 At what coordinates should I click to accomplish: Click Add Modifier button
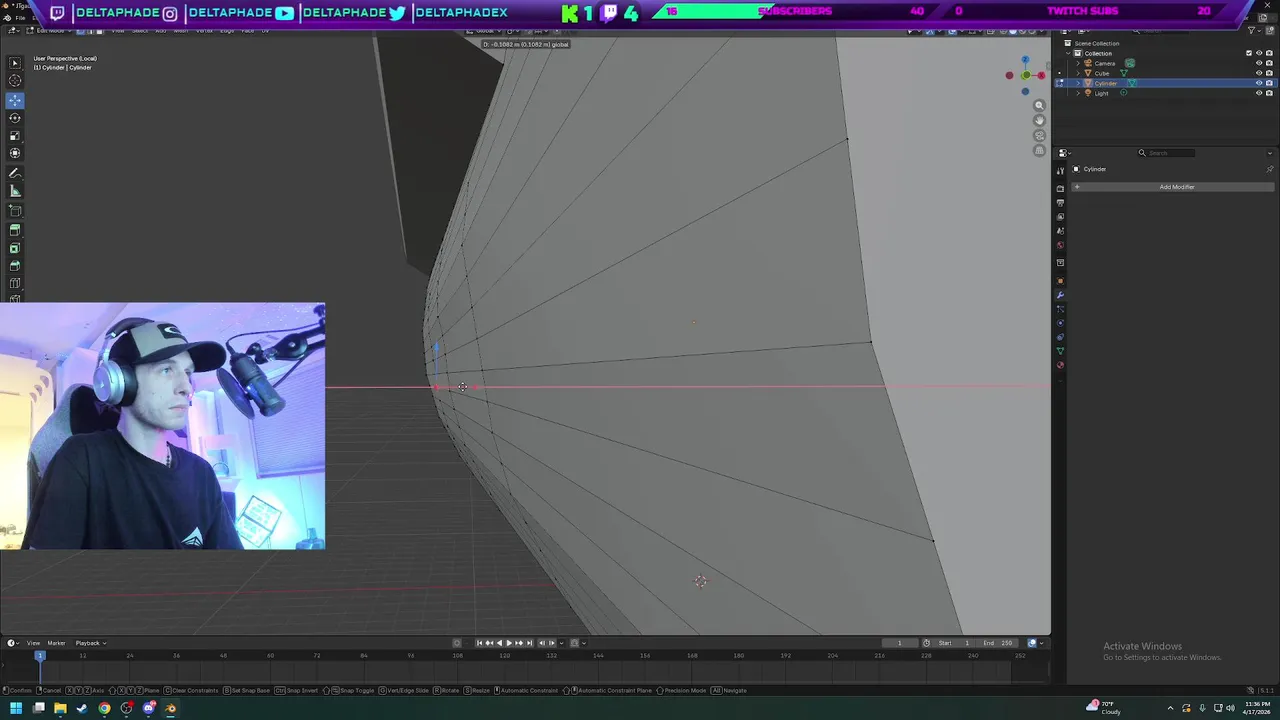pyautogui.click(x=1176, y=187)
